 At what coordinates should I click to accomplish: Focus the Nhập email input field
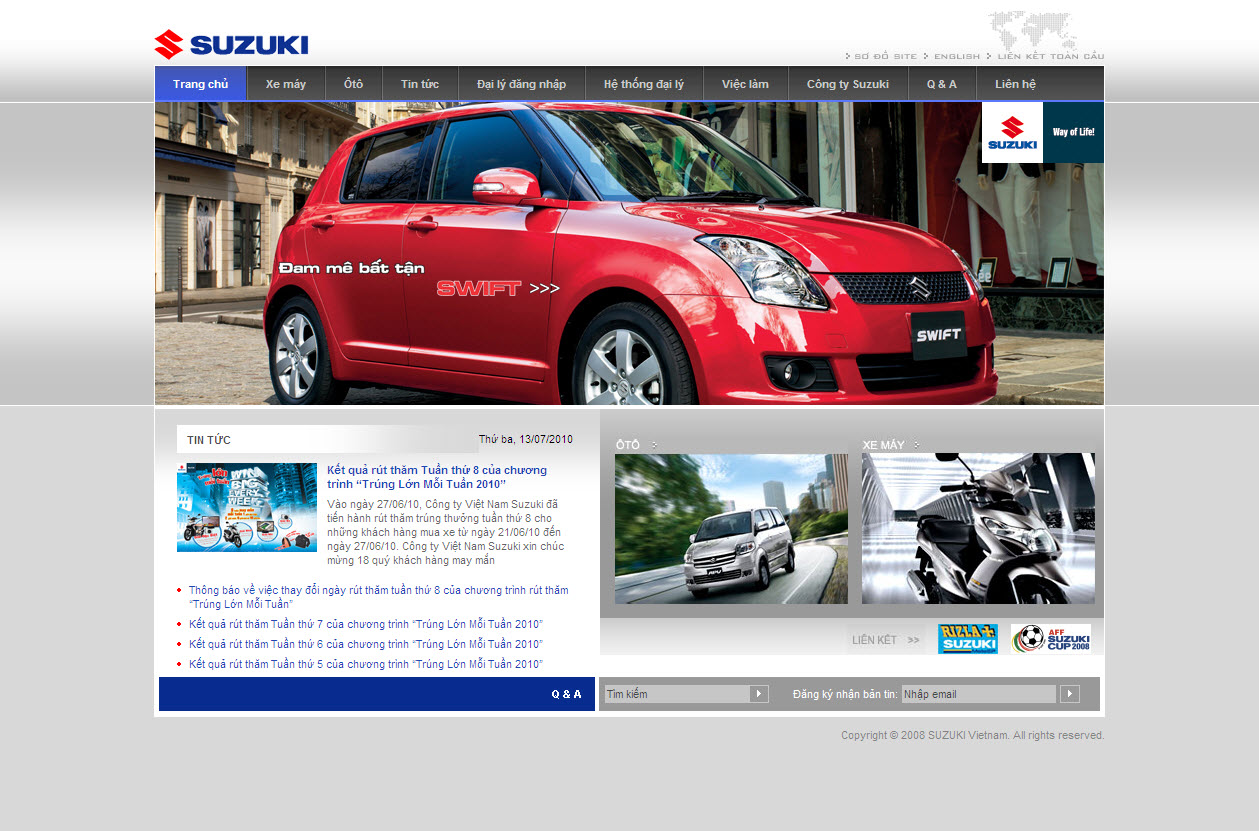(979, 694)
